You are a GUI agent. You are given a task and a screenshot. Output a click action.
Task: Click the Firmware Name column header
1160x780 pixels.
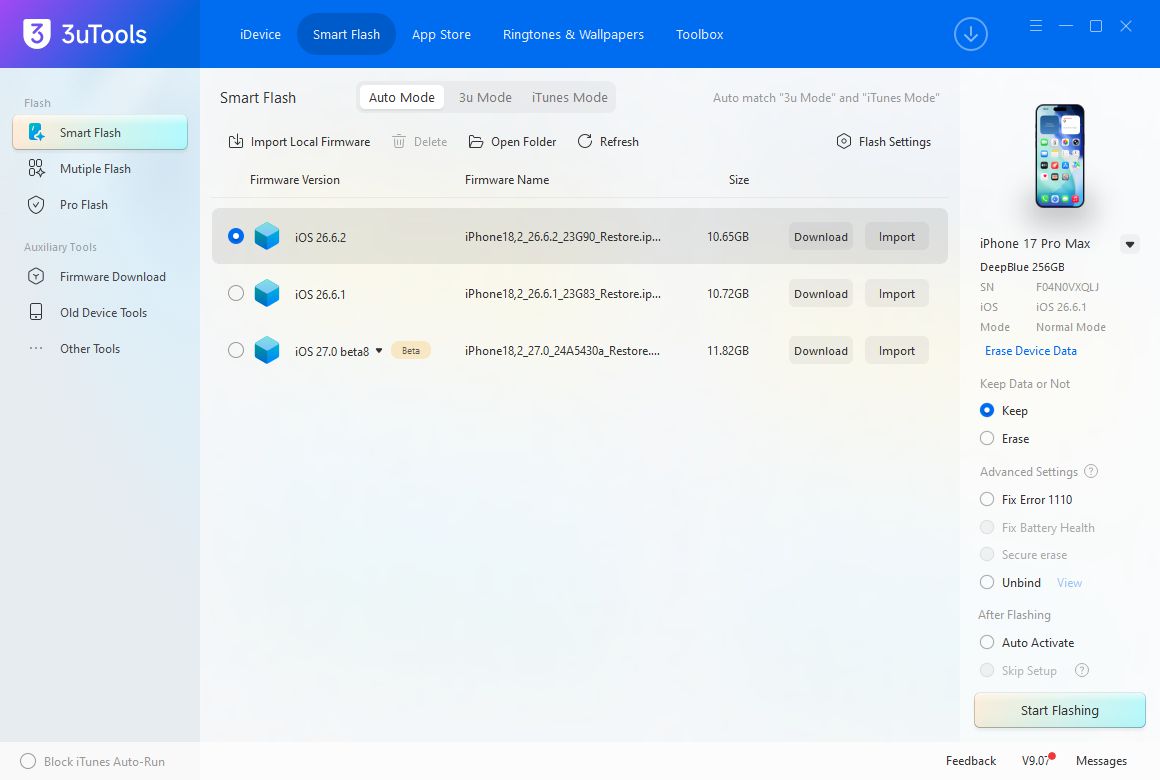(507, 180)
